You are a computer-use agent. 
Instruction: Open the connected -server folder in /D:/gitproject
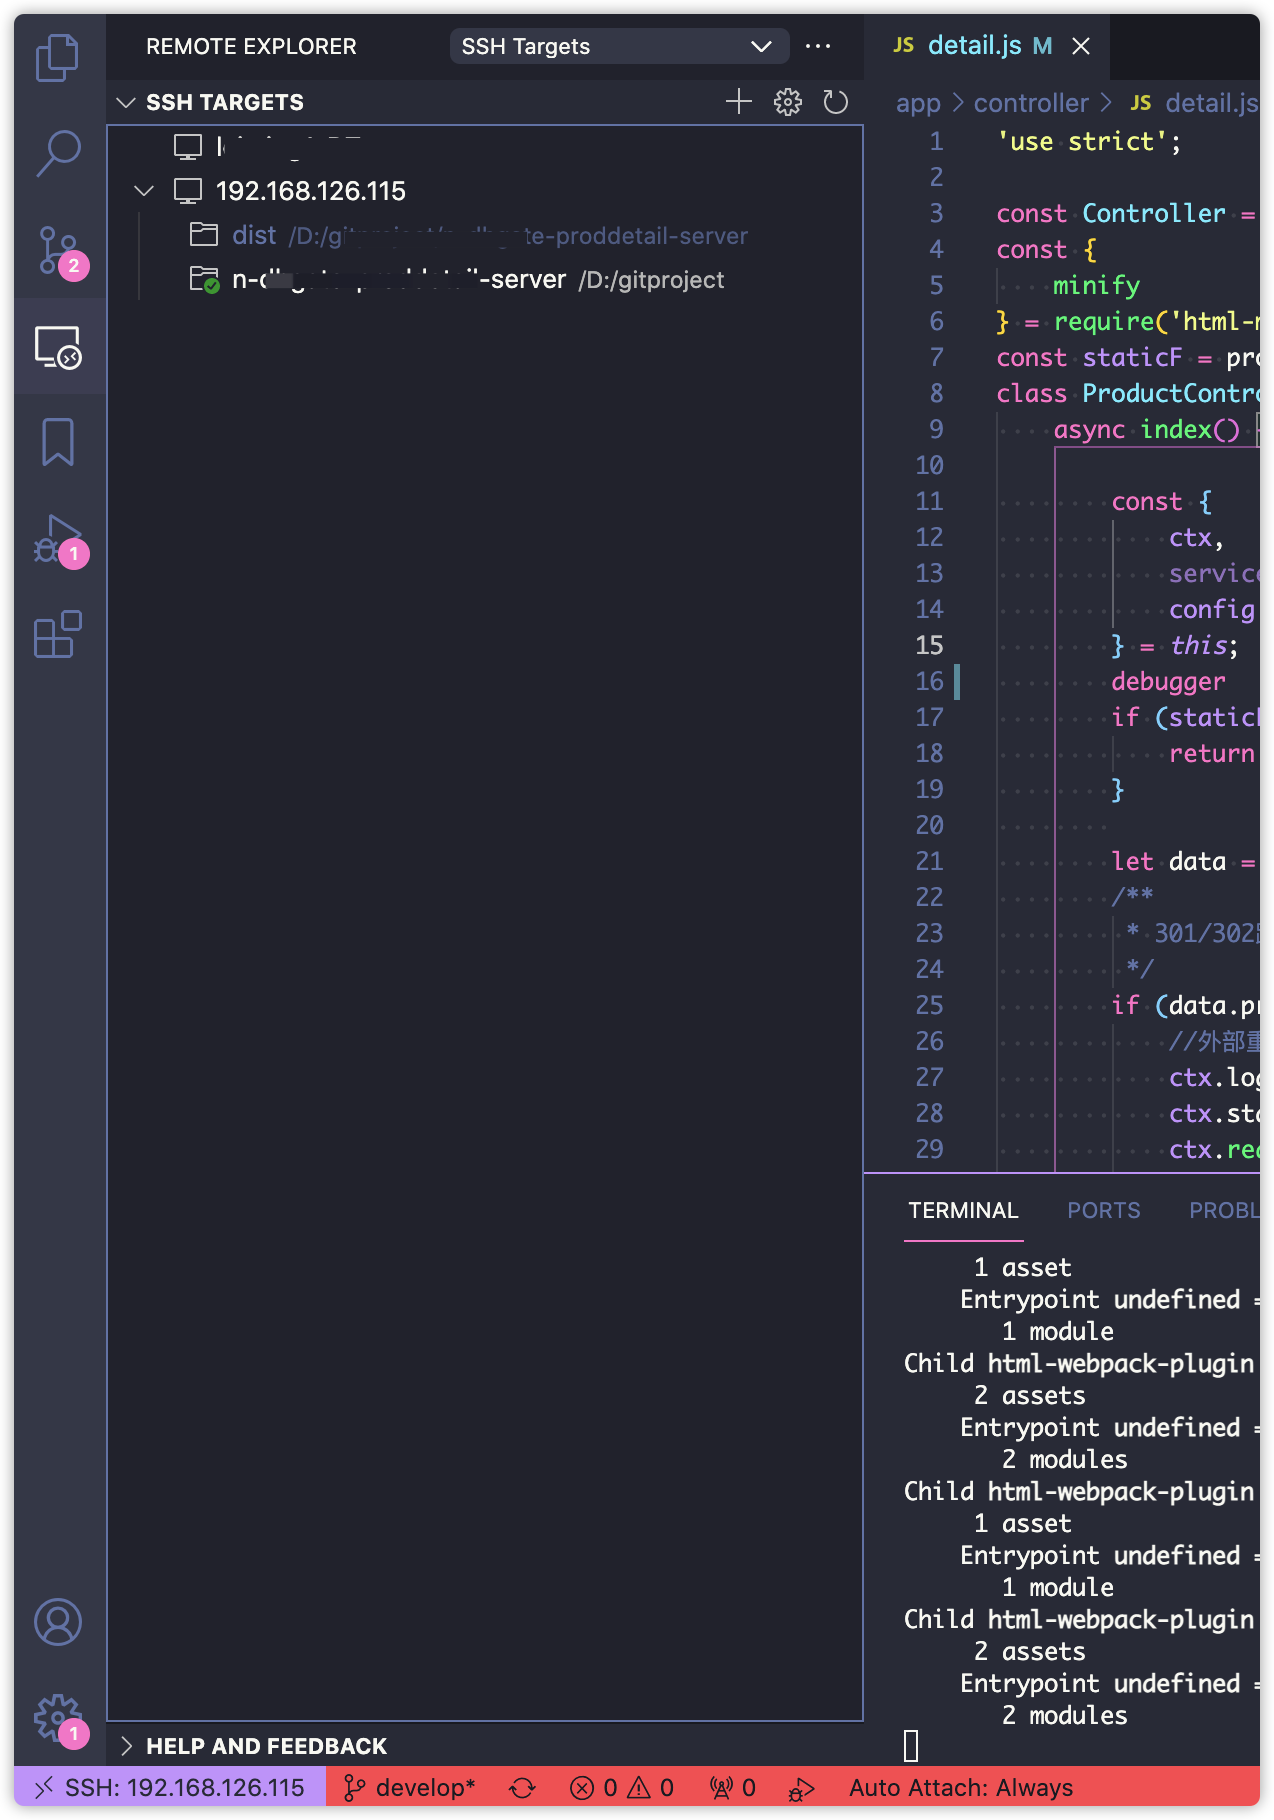(485, 279)
